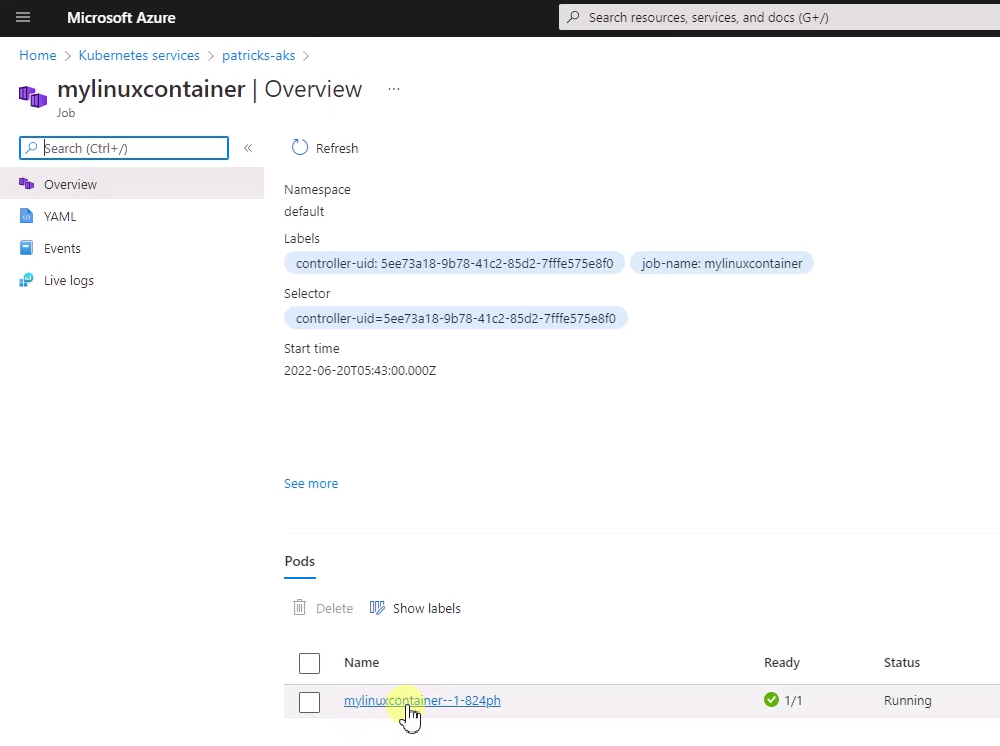Click the controller-uid label chip
This screenshot has width=1000, height=746.
point(455,263)
